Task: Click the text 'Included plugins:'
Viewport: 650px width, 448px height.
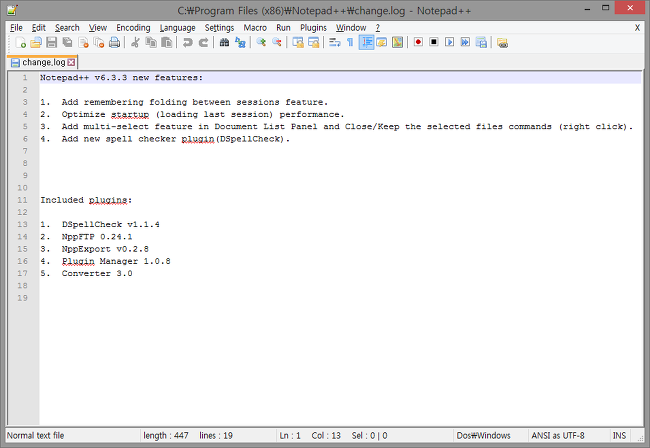Action: [86, 200]
